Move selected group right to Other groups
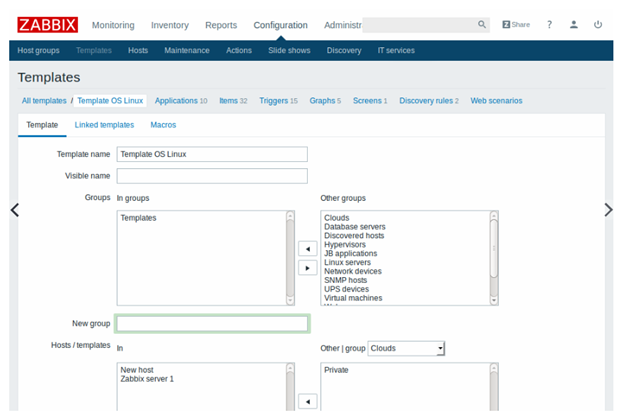 [308, 267]
